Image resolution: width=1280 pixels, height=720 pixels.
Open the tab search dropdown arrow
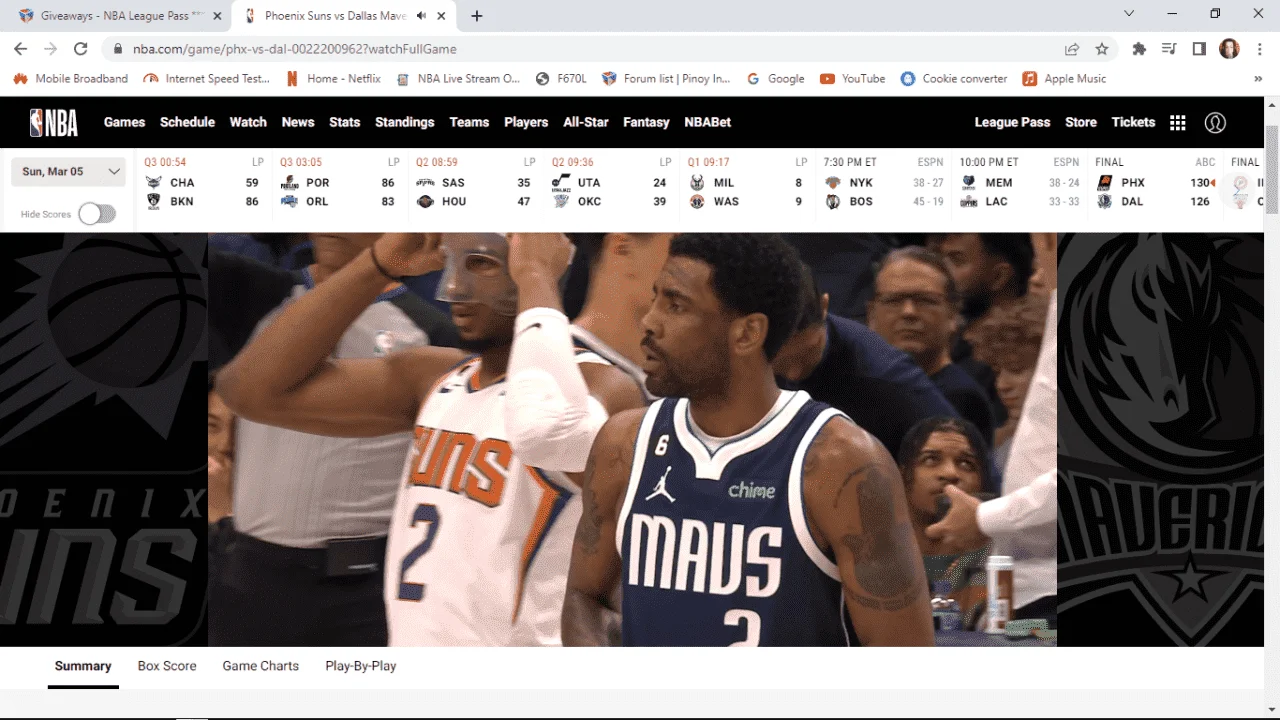1129,14
